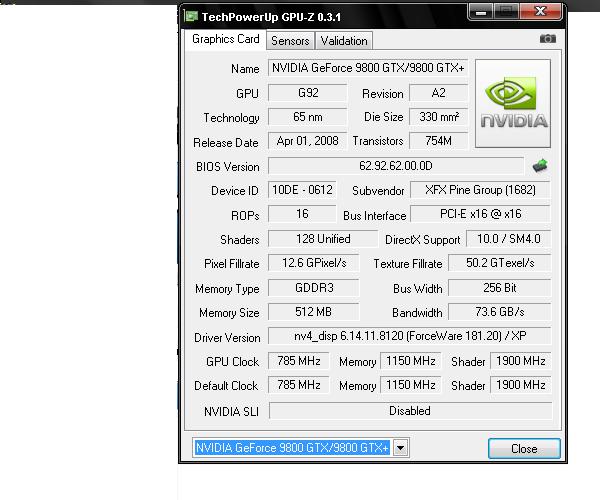
Task: Open the Validation tab
Action: [344, 41]
